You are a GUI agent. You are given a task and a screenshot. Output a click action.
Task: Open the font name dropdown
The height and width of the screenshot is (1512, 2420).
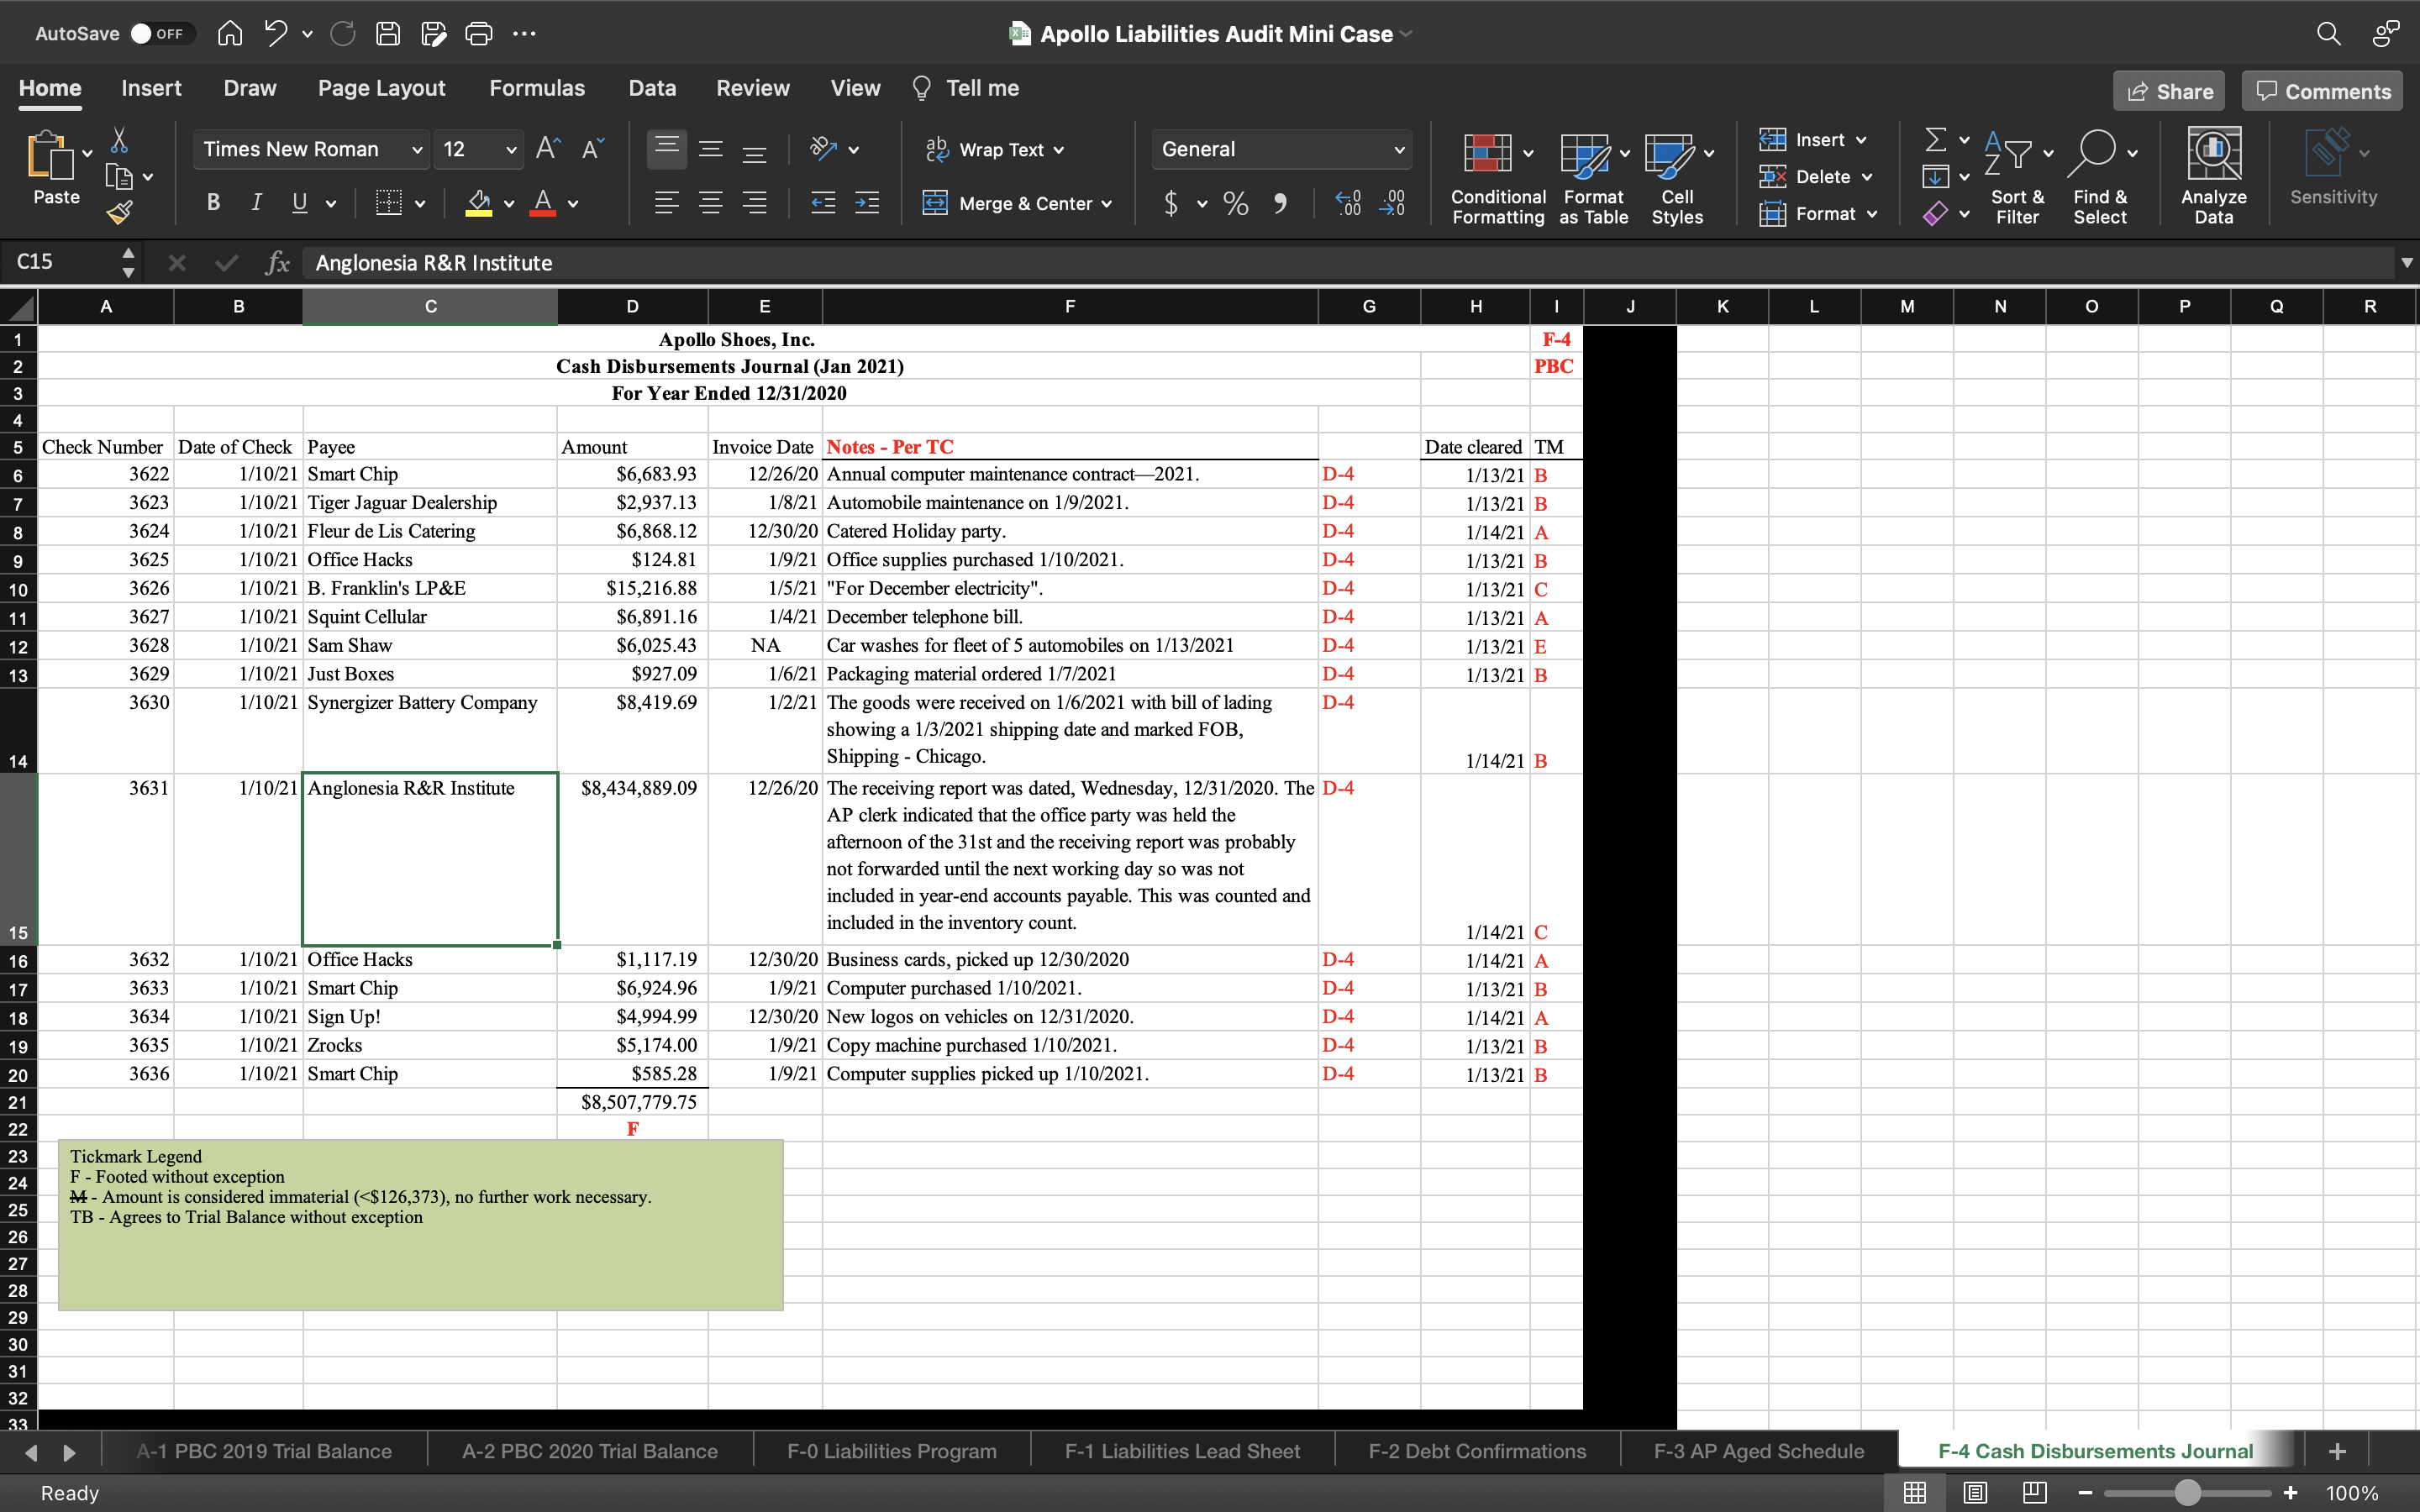coord(416,149)
